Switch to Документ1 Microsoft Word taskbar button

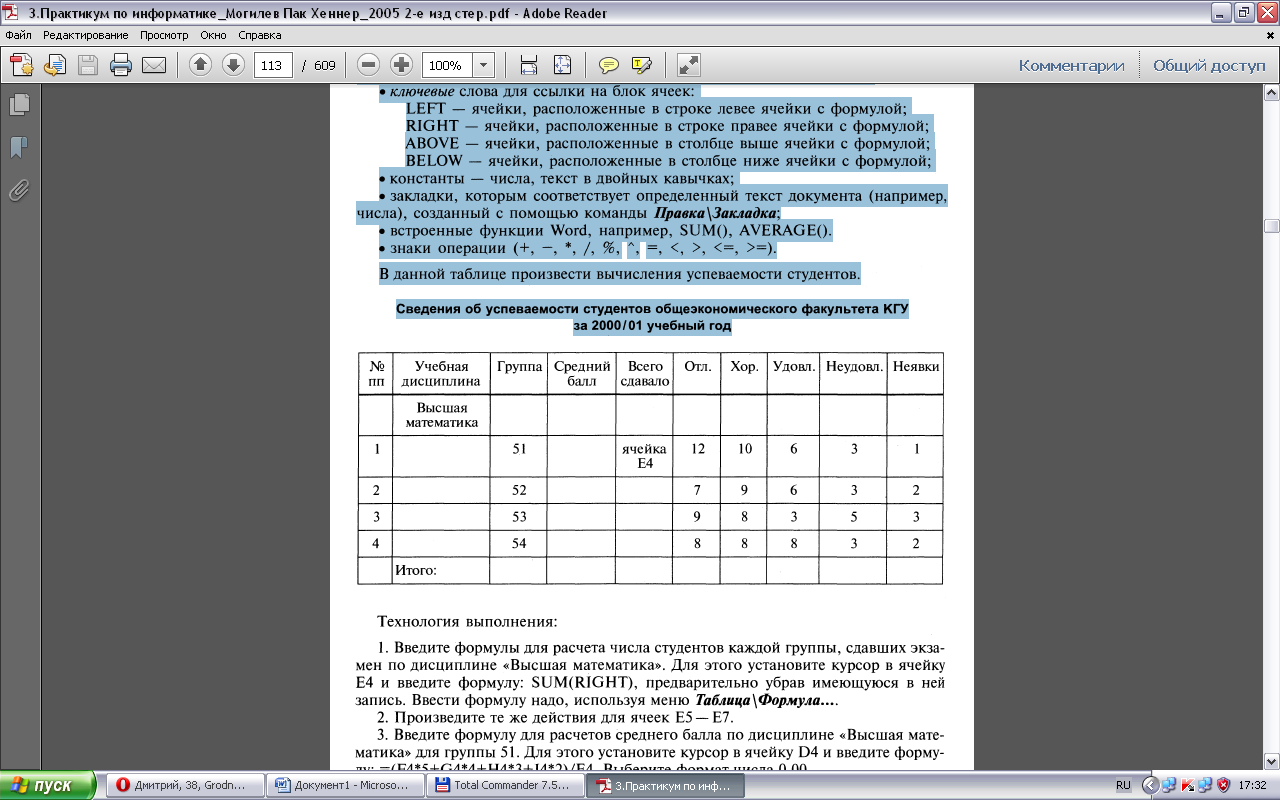click(345, 785)
